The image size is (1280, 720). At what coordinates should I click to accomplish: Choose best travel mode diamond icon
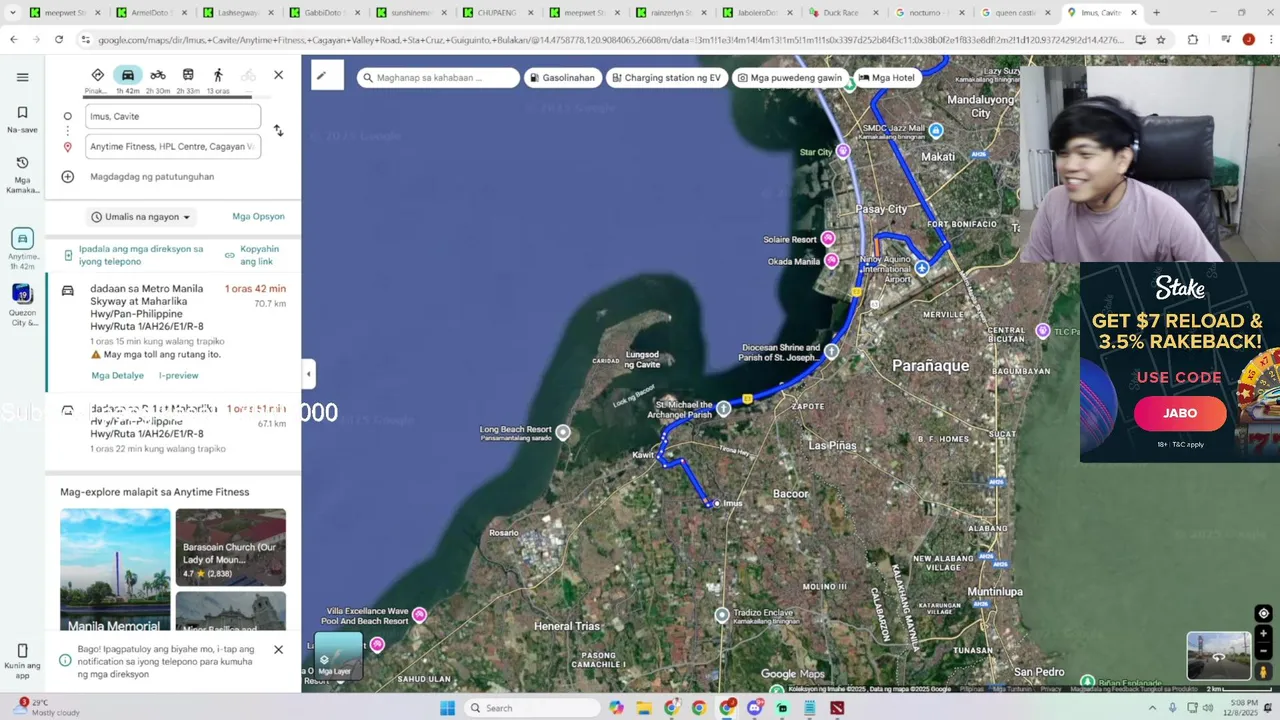(x=97, y=80)
